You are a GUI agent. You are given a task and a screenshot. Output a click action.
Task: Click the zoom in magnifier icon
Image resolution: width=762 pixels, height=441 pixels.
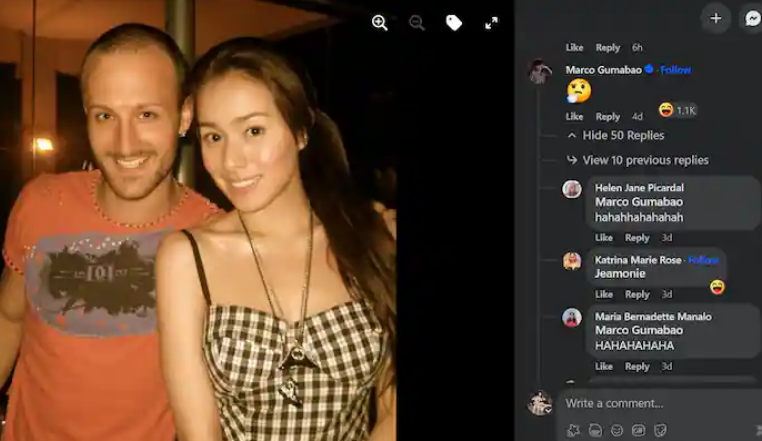pos(380,23)
